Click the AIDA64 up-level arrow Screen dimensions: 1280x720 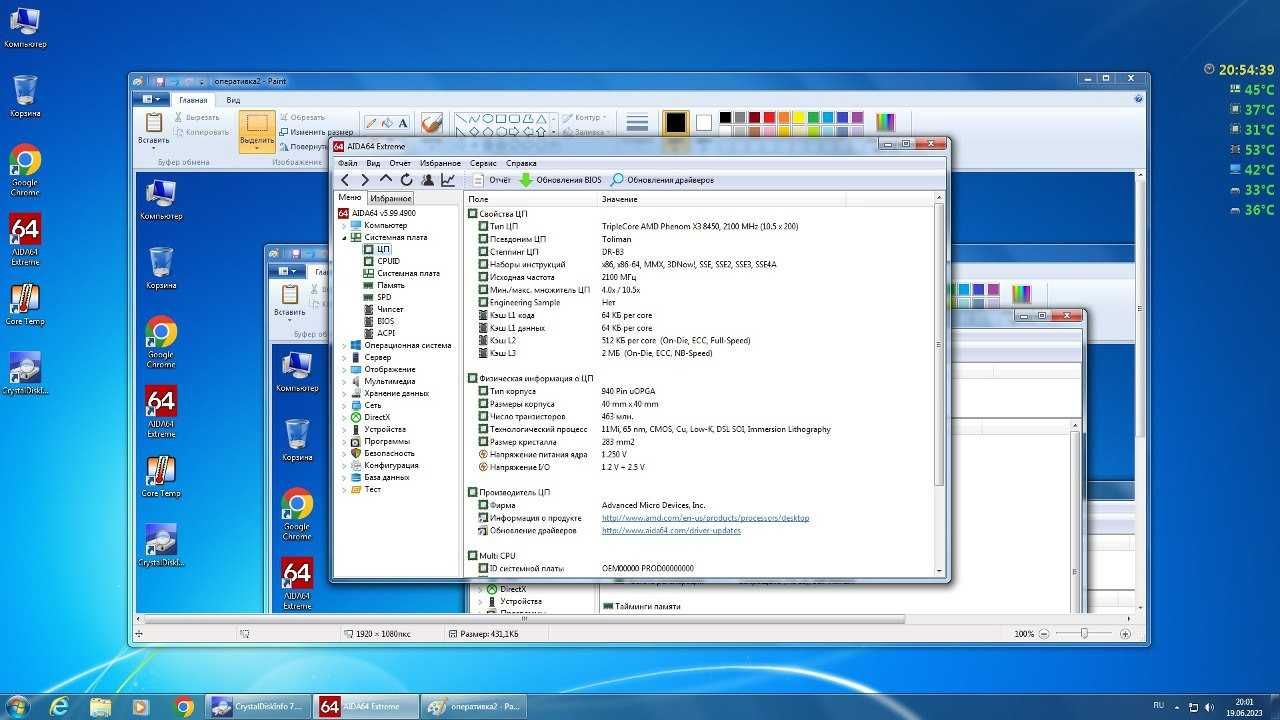386,180
